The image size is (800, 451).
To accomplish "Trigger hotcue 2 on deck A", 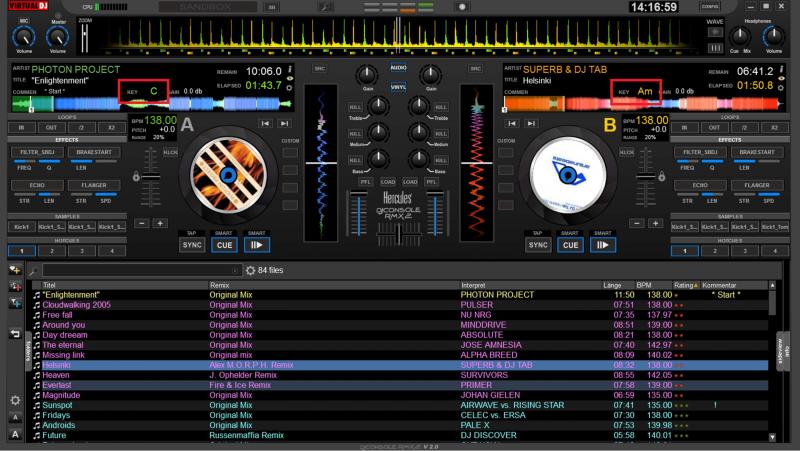I will (x=52, y=250).
